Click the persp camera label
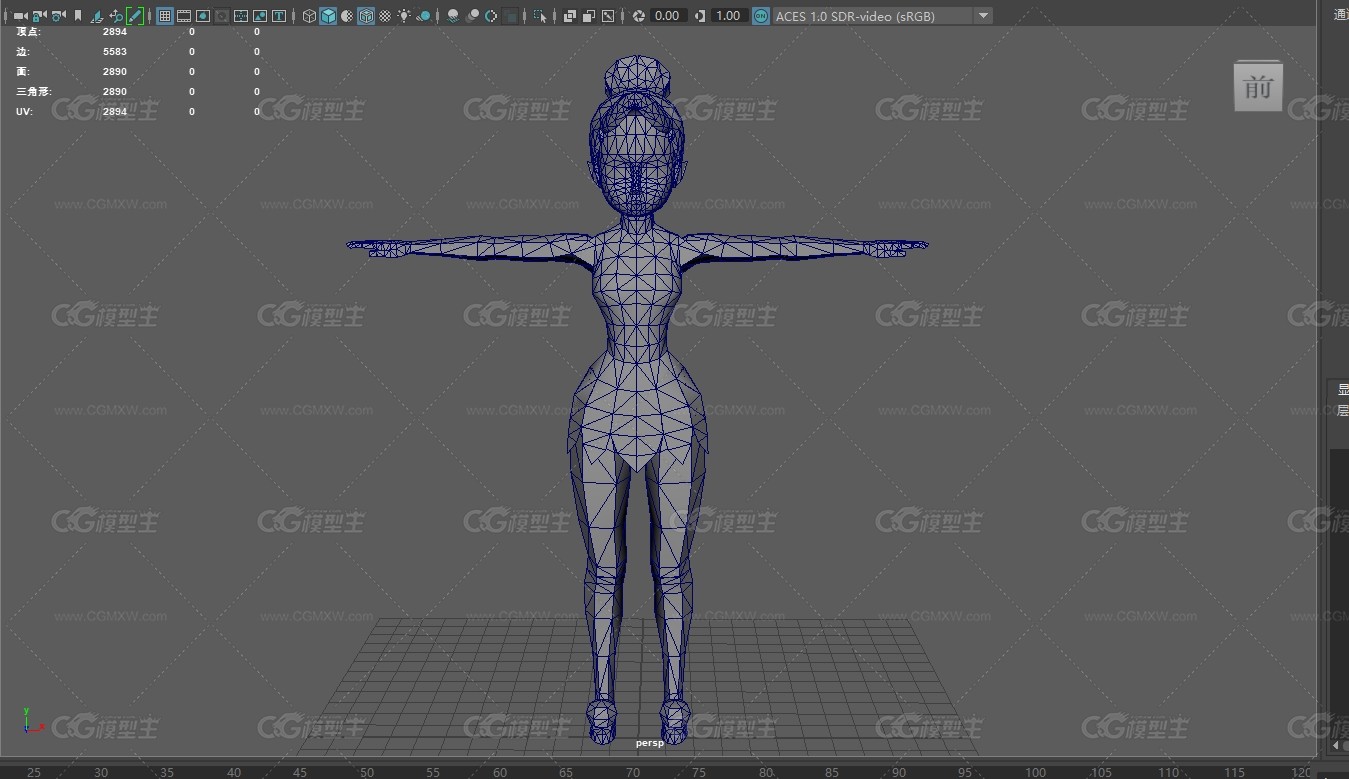 (649, 743)
